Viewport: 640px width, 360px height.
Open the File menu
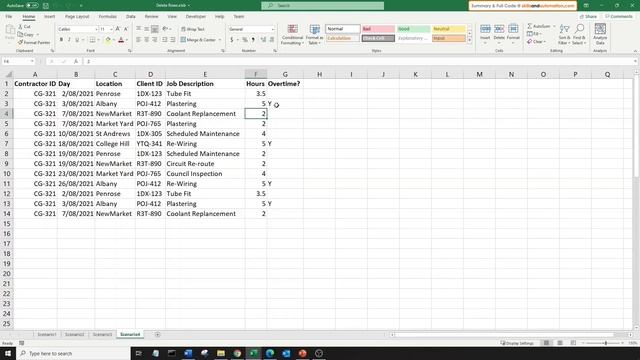pos(9,16)
